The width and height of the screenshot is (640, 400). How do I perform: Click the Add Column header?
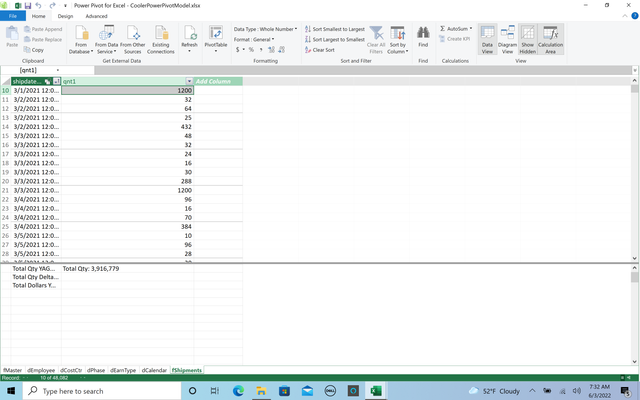(218, 81)
